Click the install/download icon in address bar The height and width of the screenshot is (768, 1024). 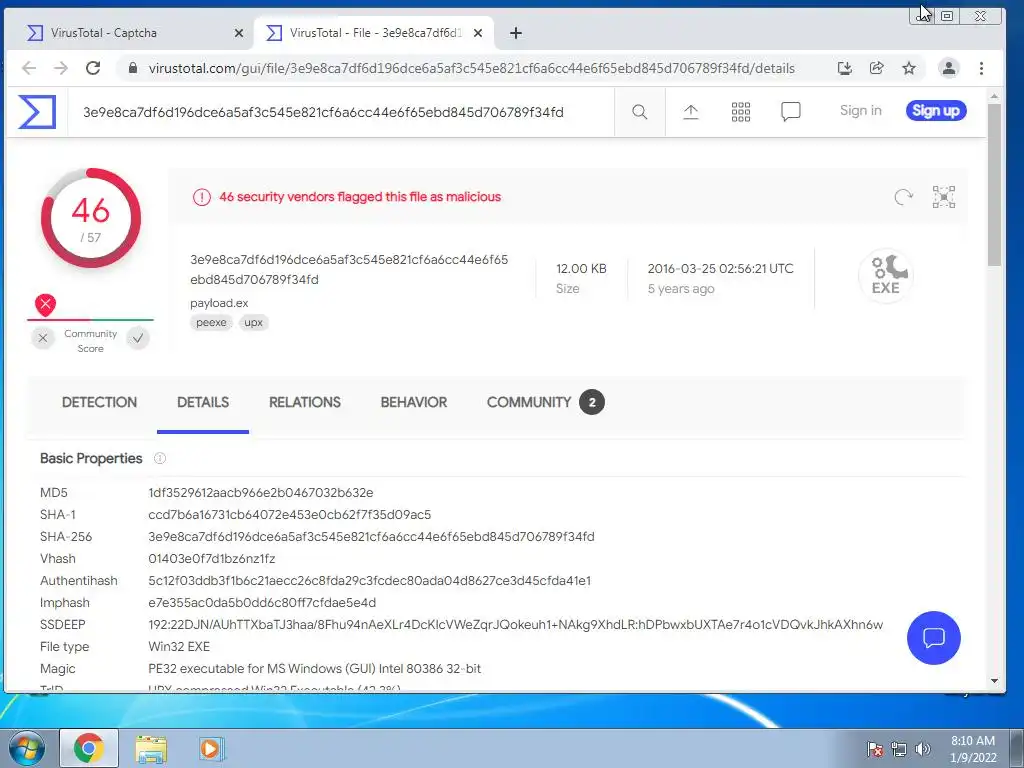click(x=844, y=68)
